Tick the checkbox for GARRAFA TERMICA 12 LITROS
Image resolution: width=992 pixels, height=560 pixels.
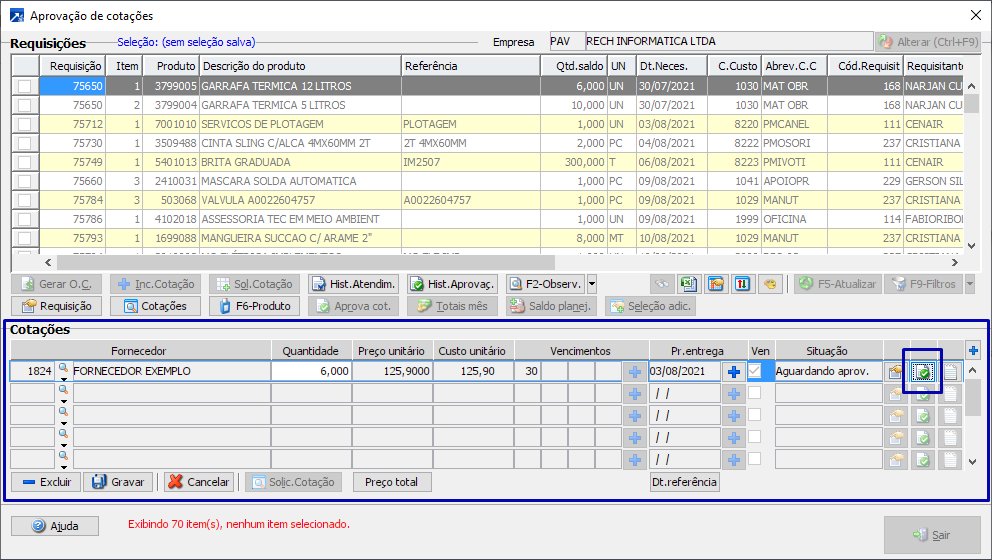pyautogui.click(x=24, y=87)
